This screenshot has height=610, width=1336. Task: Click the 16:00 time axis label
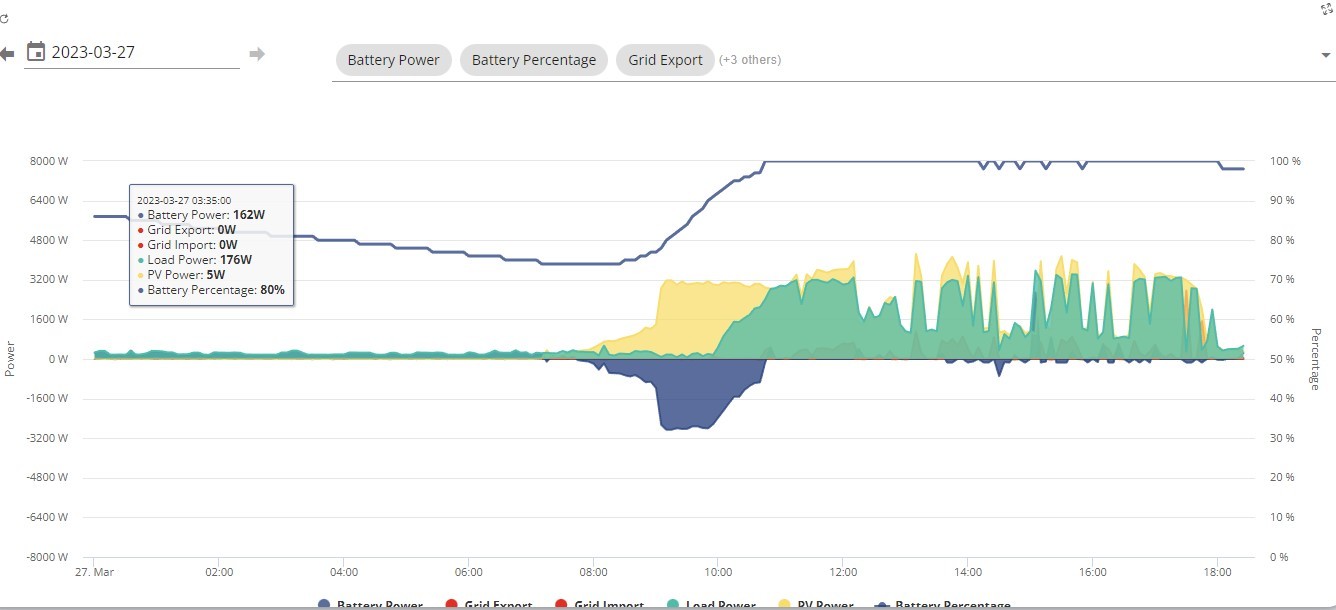(x=1092, y=573)
